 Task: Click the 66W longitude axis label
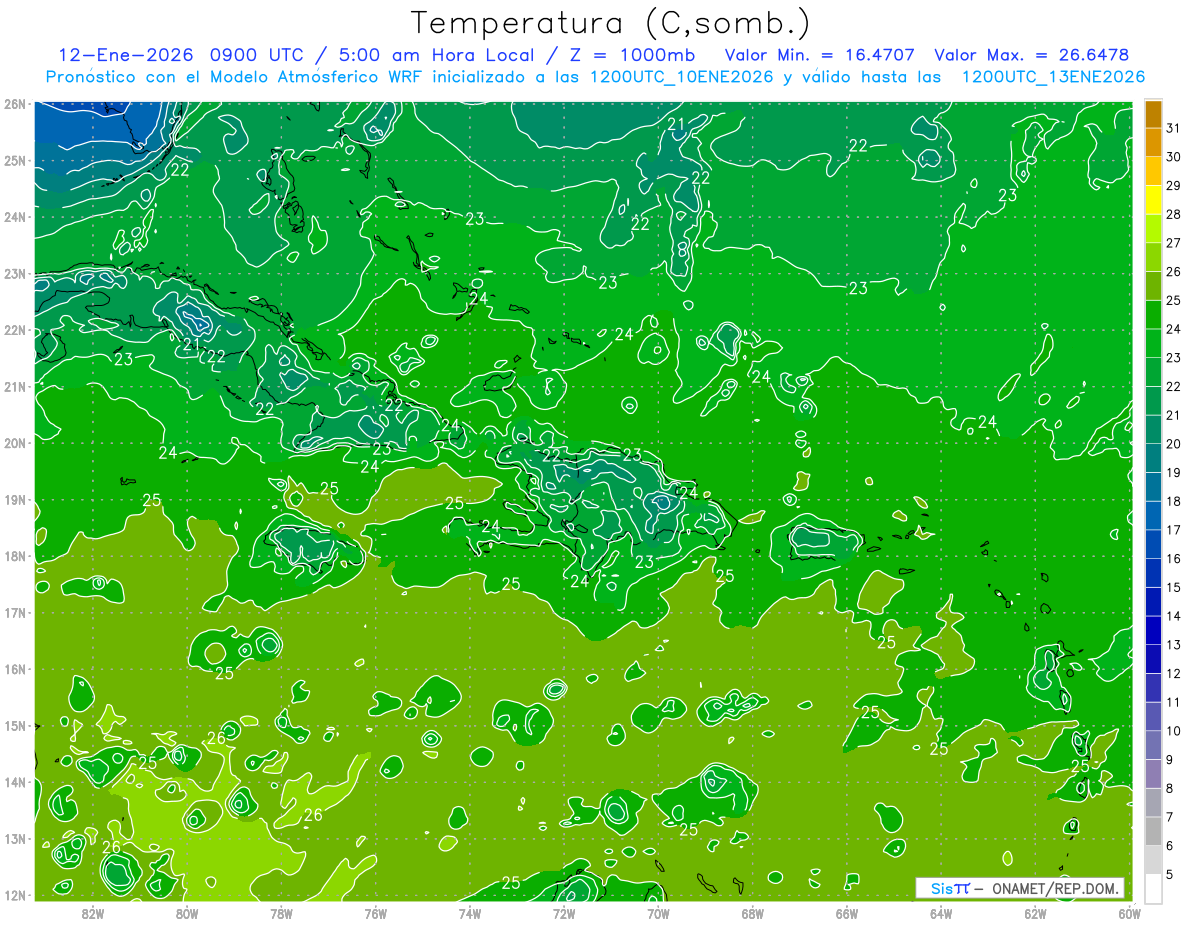(x=846, y=913)
